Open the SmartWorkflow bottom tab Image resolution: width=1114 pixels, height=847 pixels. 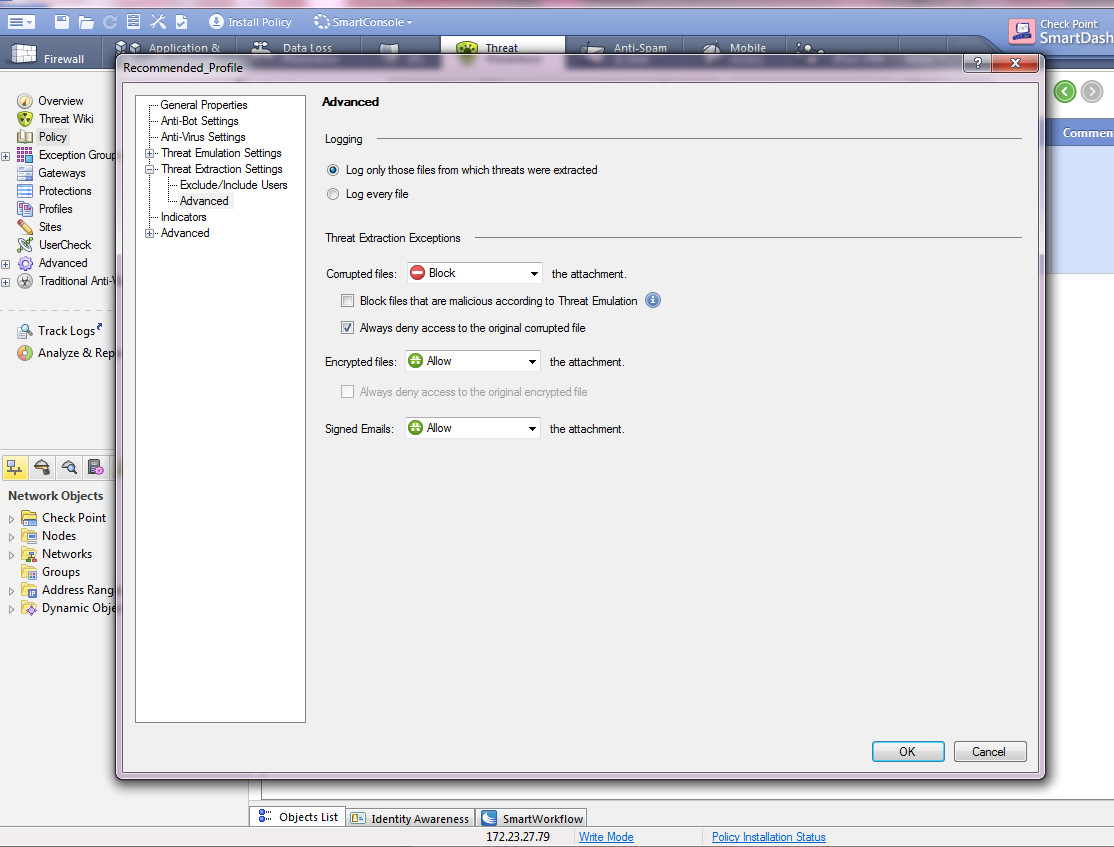pyautogui.click(x=532, y=819)
